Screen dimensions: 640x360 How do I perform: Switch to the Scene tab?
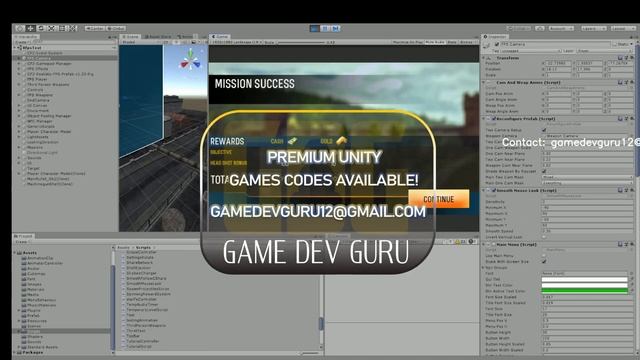[130, 37]
